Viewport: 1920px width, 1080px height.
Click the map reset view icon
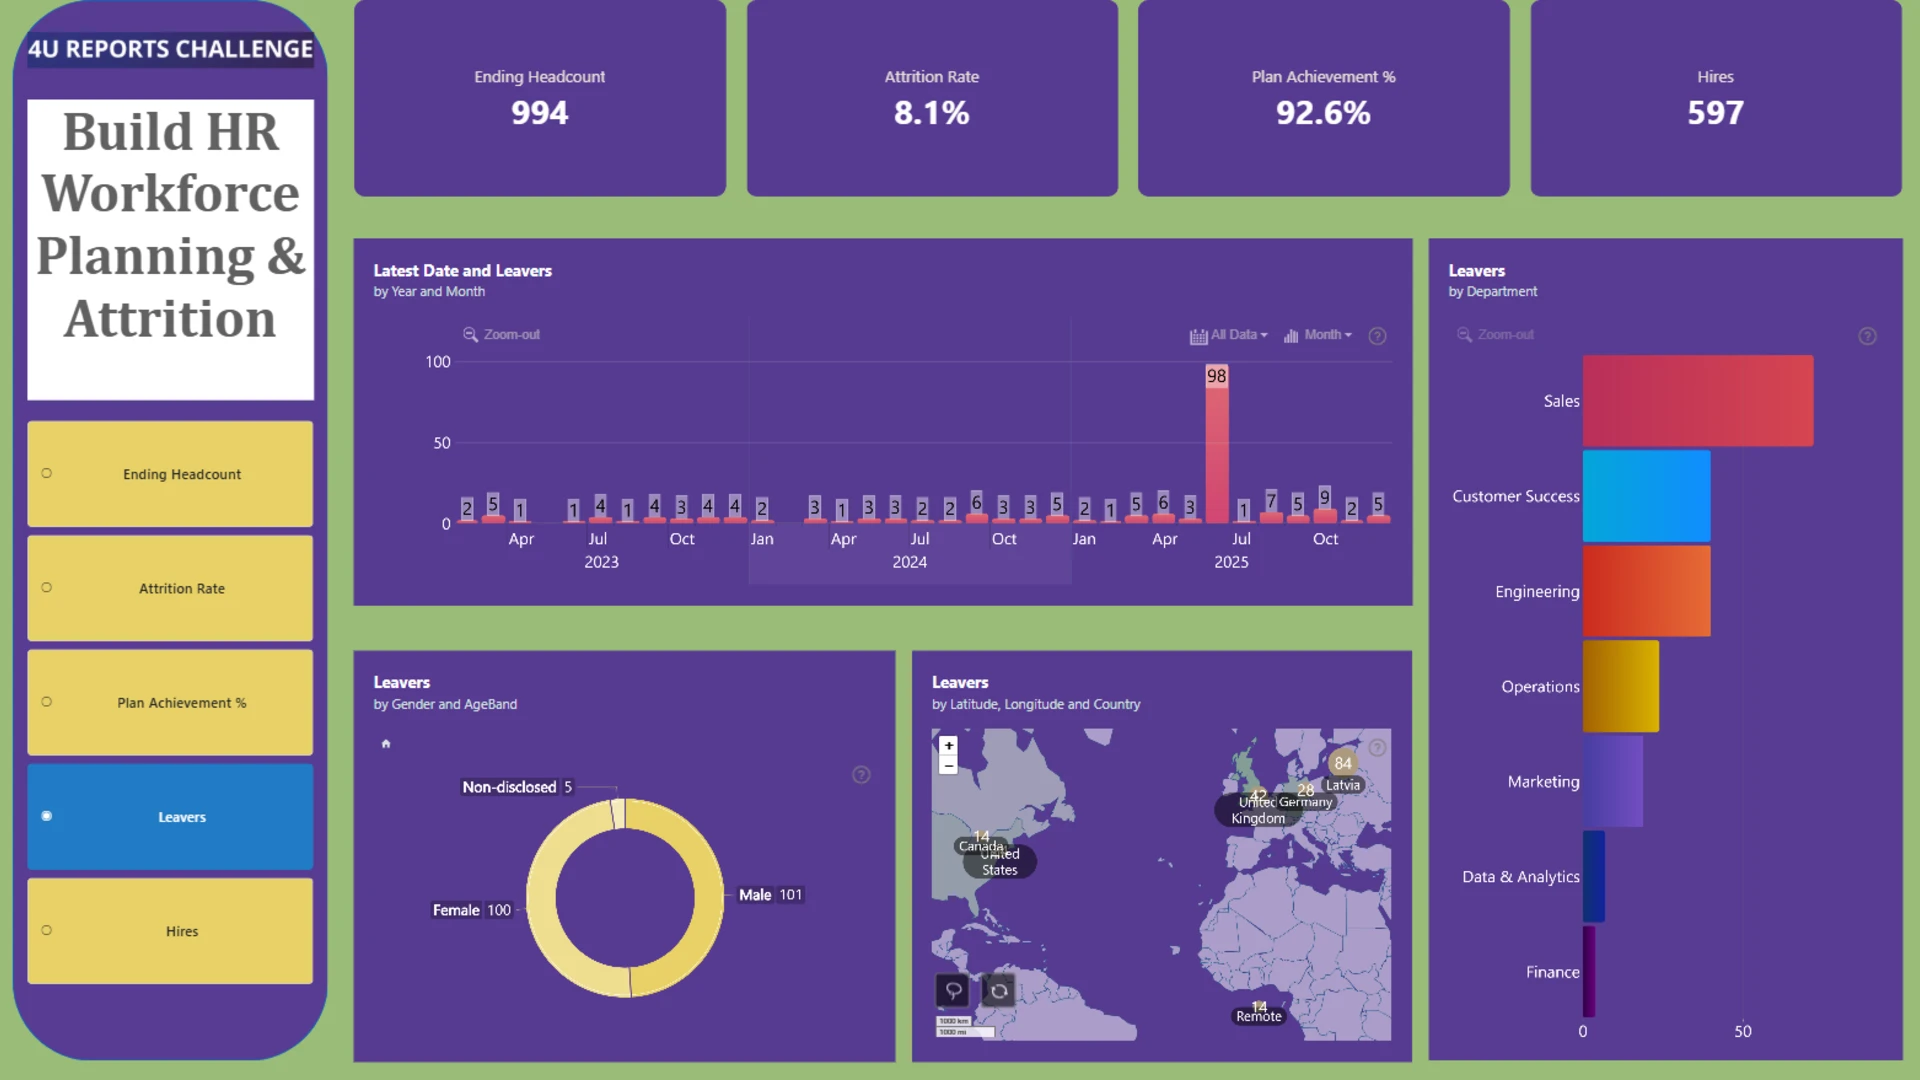click(x=998, y=990)
